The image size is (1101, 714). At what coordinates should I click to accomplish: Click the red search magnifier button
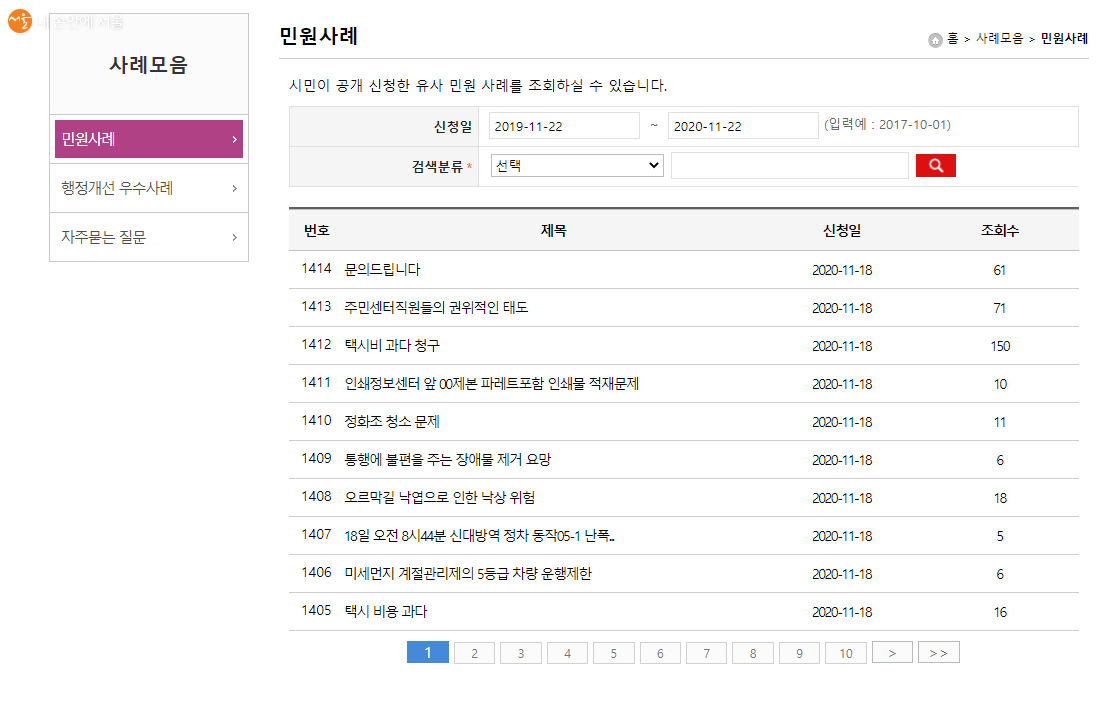pos(935,166)
